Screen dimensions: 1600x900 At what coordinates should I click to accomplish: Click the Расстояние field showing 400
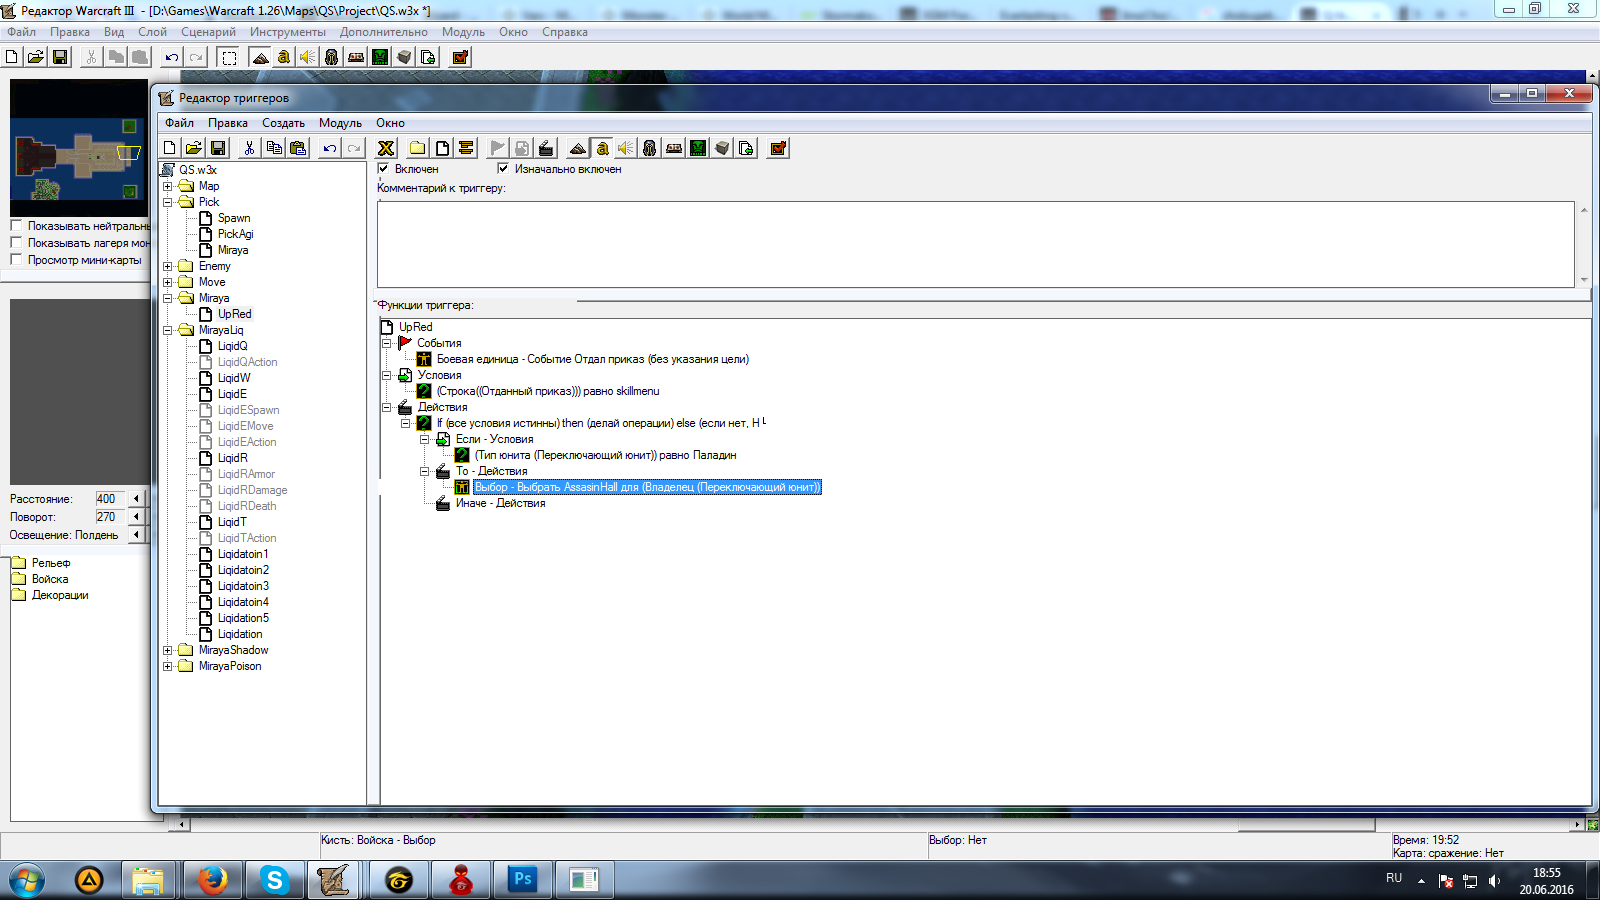point(110,498)
